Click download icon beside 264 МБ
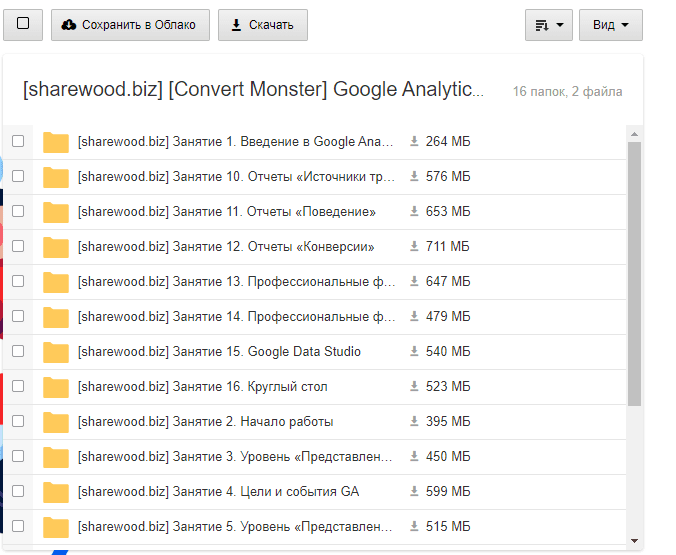The height and width of the screenshot is (555, 676). coord(415,142)
